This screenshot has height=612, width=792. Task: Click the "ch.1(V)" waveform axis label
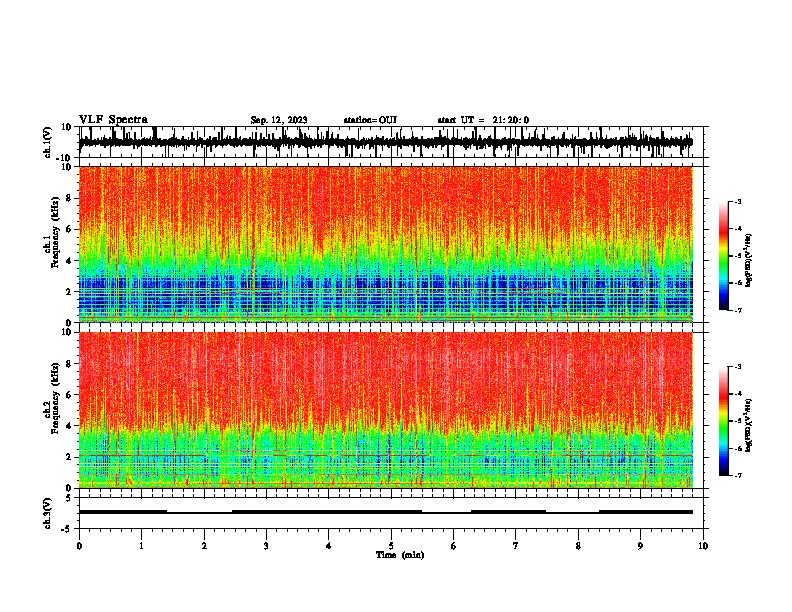pos(48,142)
